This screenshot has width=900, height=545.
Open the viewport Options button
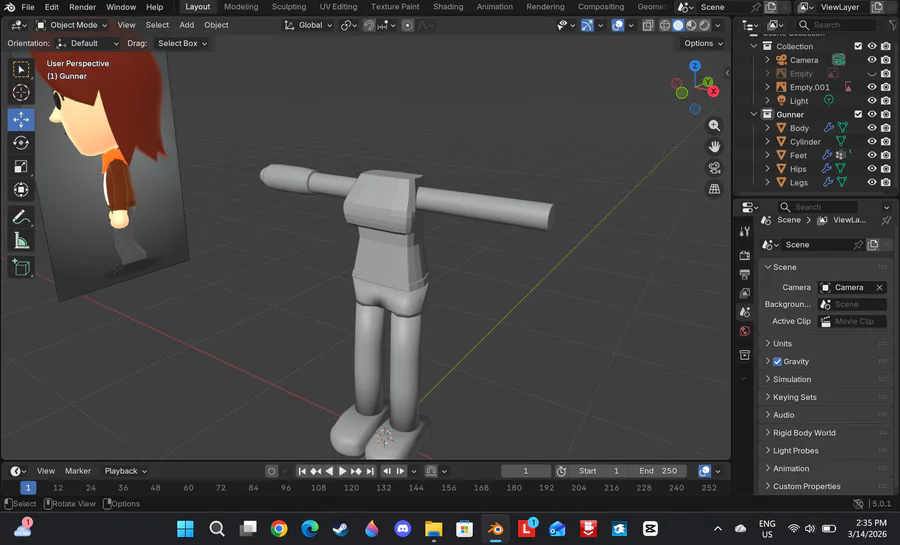pyautogui.click(x=702, y=43)
